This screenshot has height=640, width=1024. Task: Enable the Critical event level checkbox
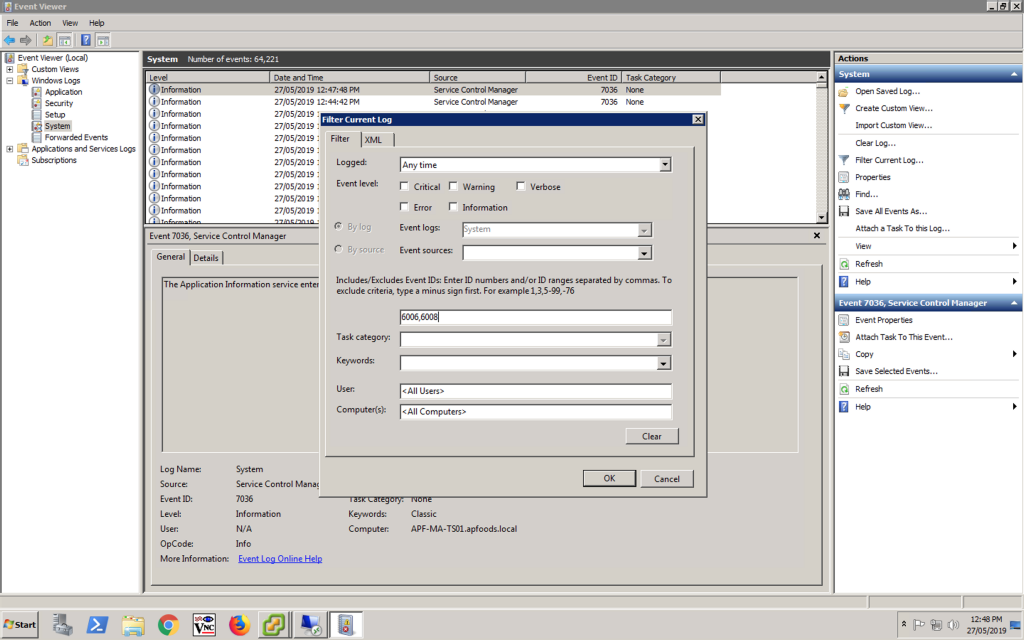(404, 187)
